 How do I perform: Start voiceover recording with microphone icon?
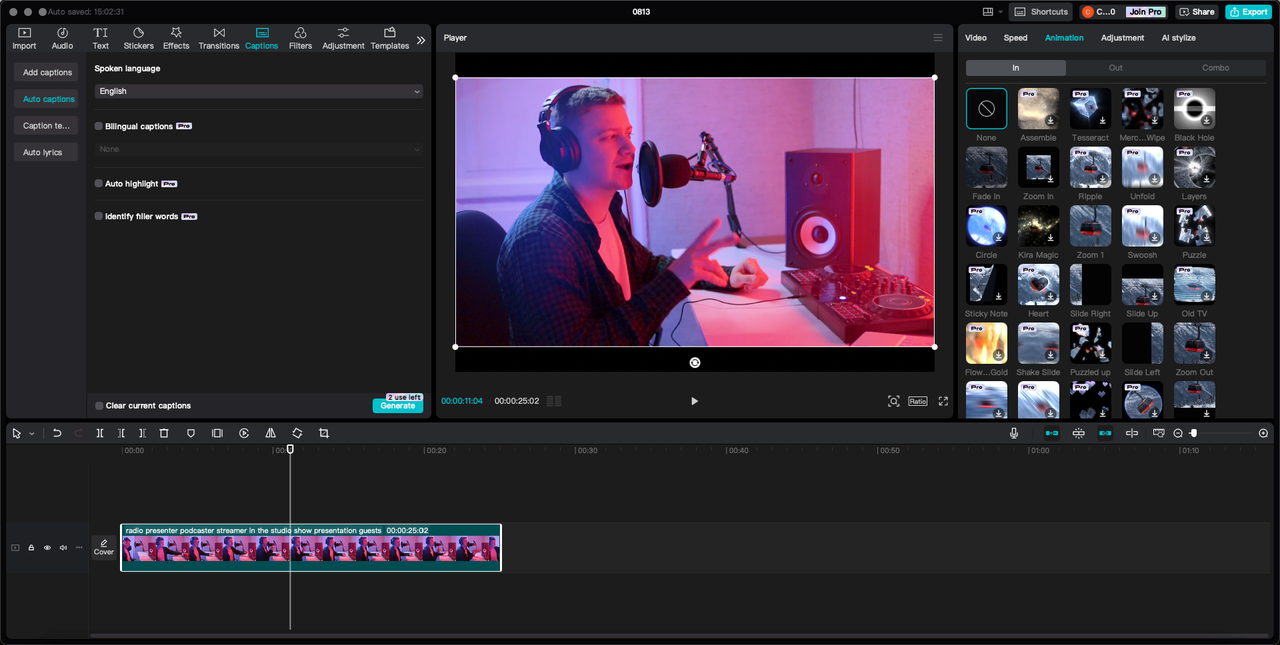[1014, 433]
